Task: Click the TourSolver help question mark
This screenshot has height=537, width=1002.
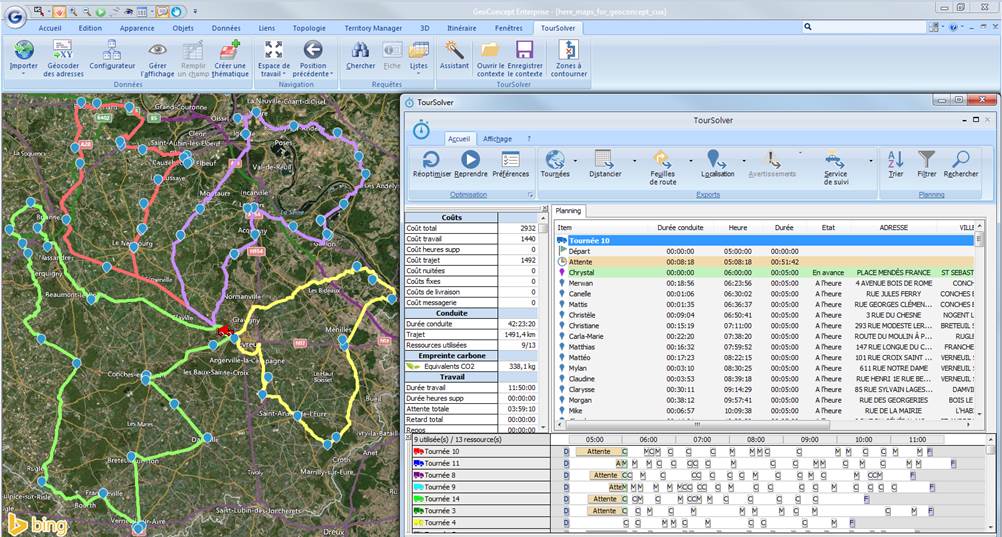Action: coord(528,139)
